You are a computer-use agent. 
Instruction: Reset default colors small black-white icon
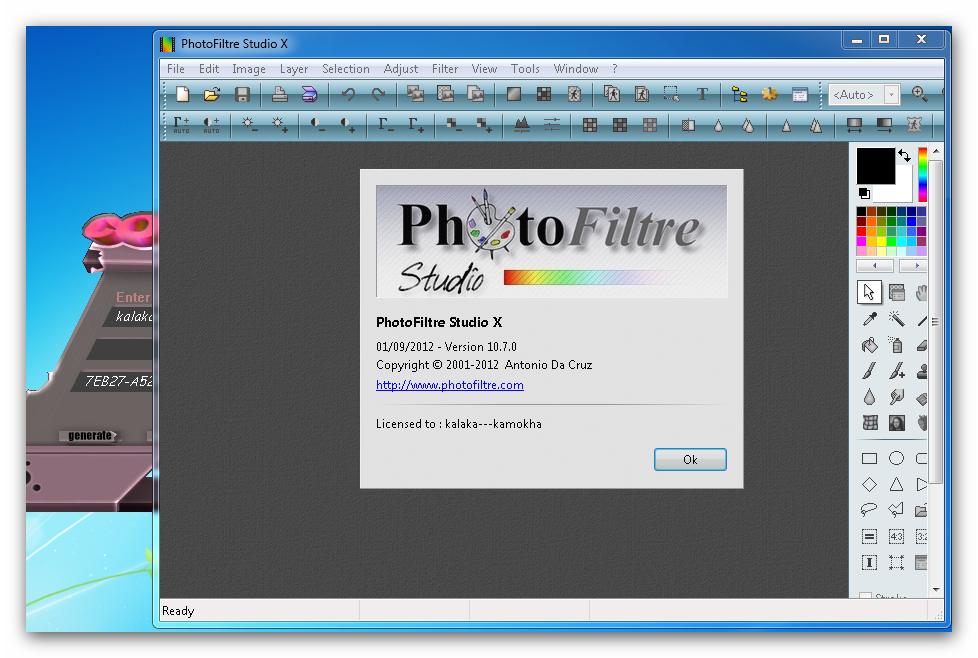coord(864,193)
